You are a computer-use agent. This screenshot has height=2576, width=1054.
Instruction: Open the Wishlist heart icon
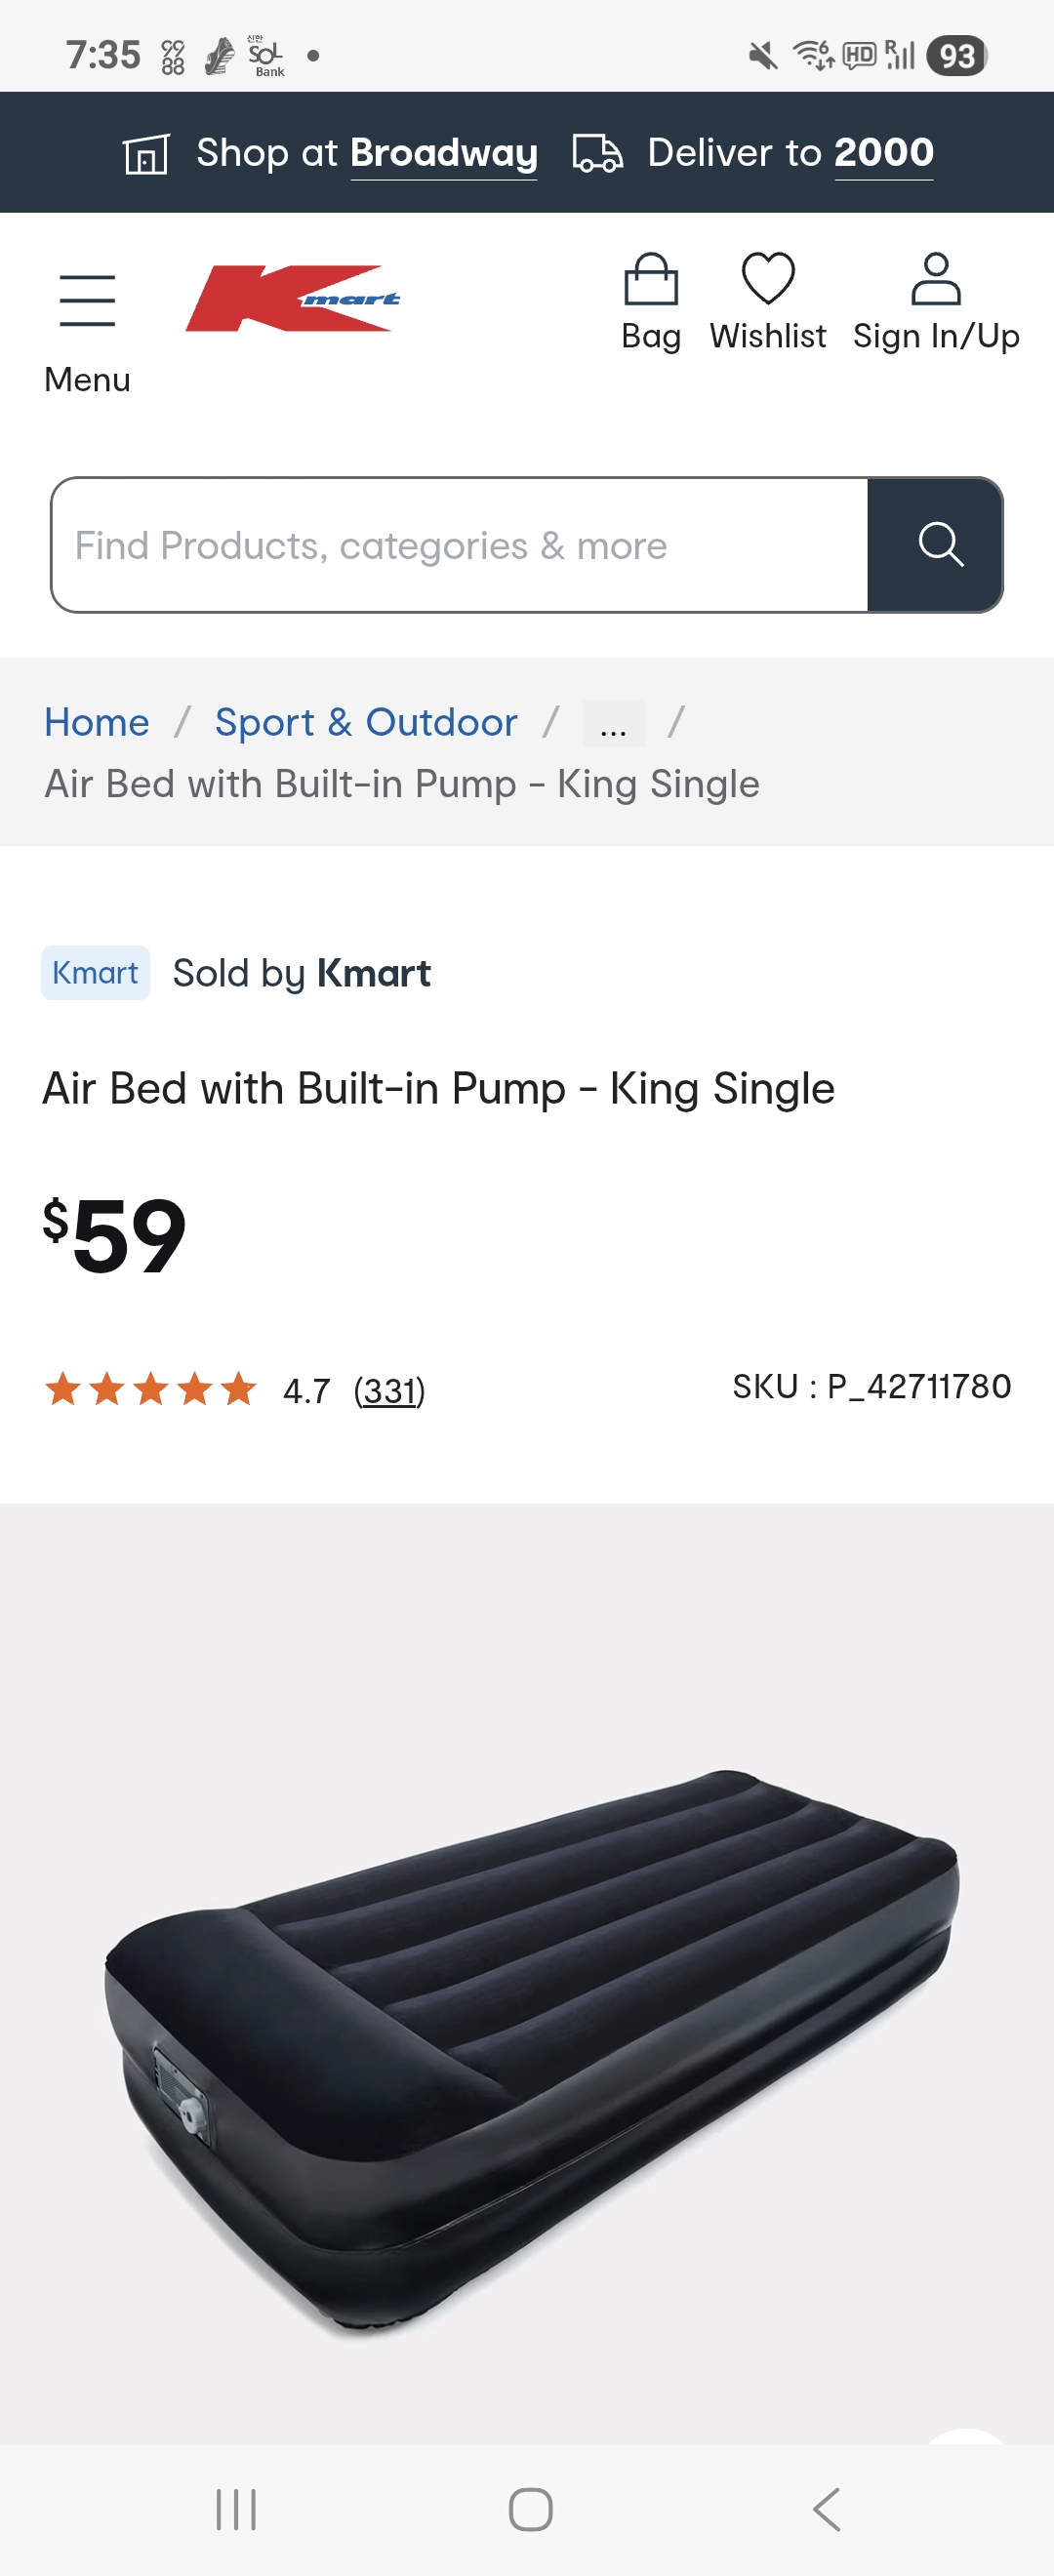(767, 280)
